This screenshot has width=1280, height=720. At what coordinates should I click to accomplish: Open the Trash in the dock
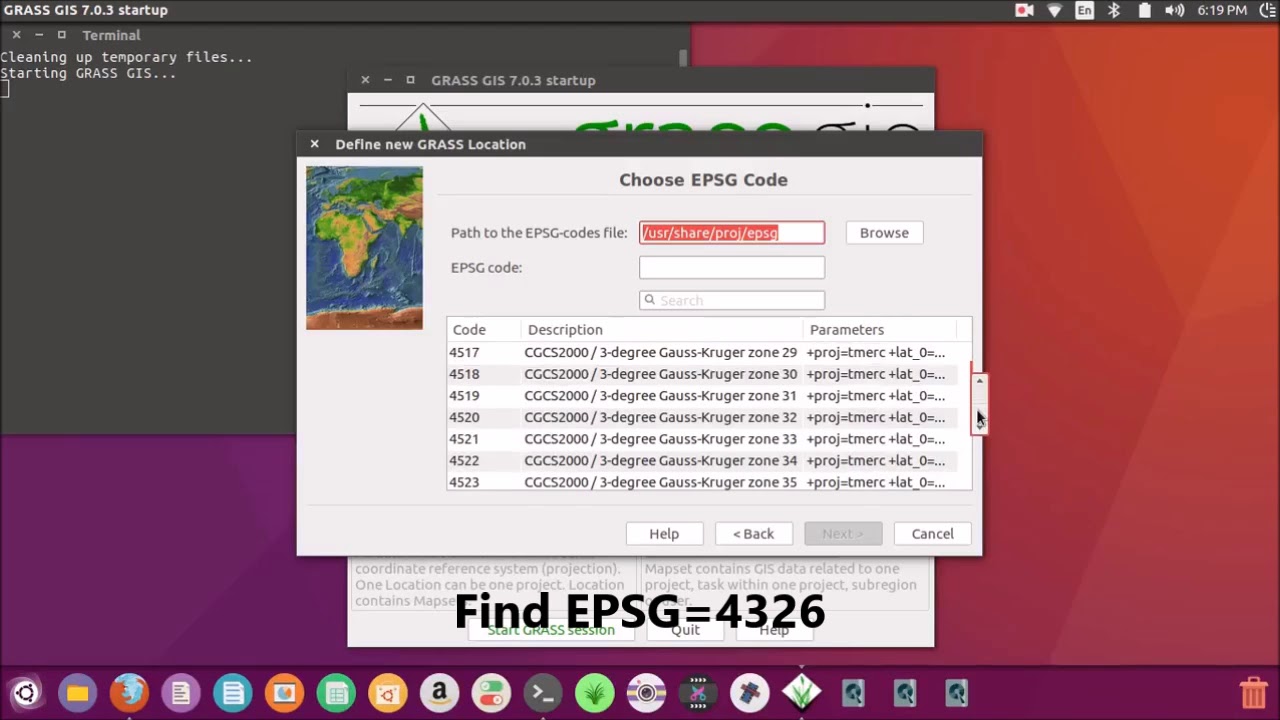coord(1254,693)
